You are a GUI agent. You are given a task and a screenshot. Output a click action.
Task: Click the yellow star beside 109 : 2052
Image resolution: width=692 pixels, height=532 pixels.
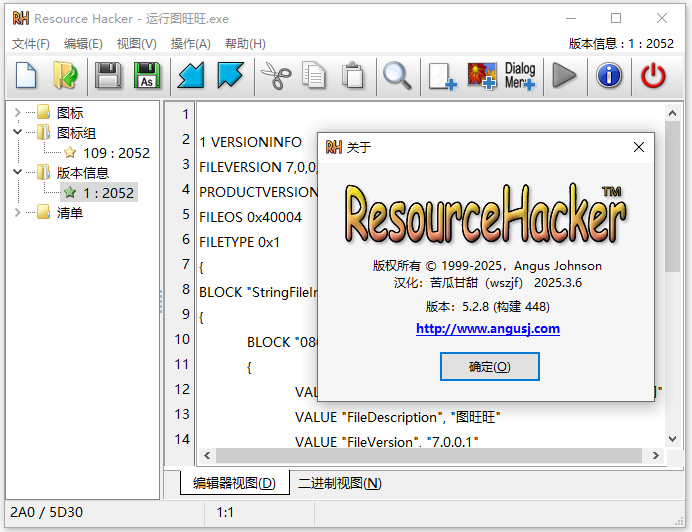70,153
